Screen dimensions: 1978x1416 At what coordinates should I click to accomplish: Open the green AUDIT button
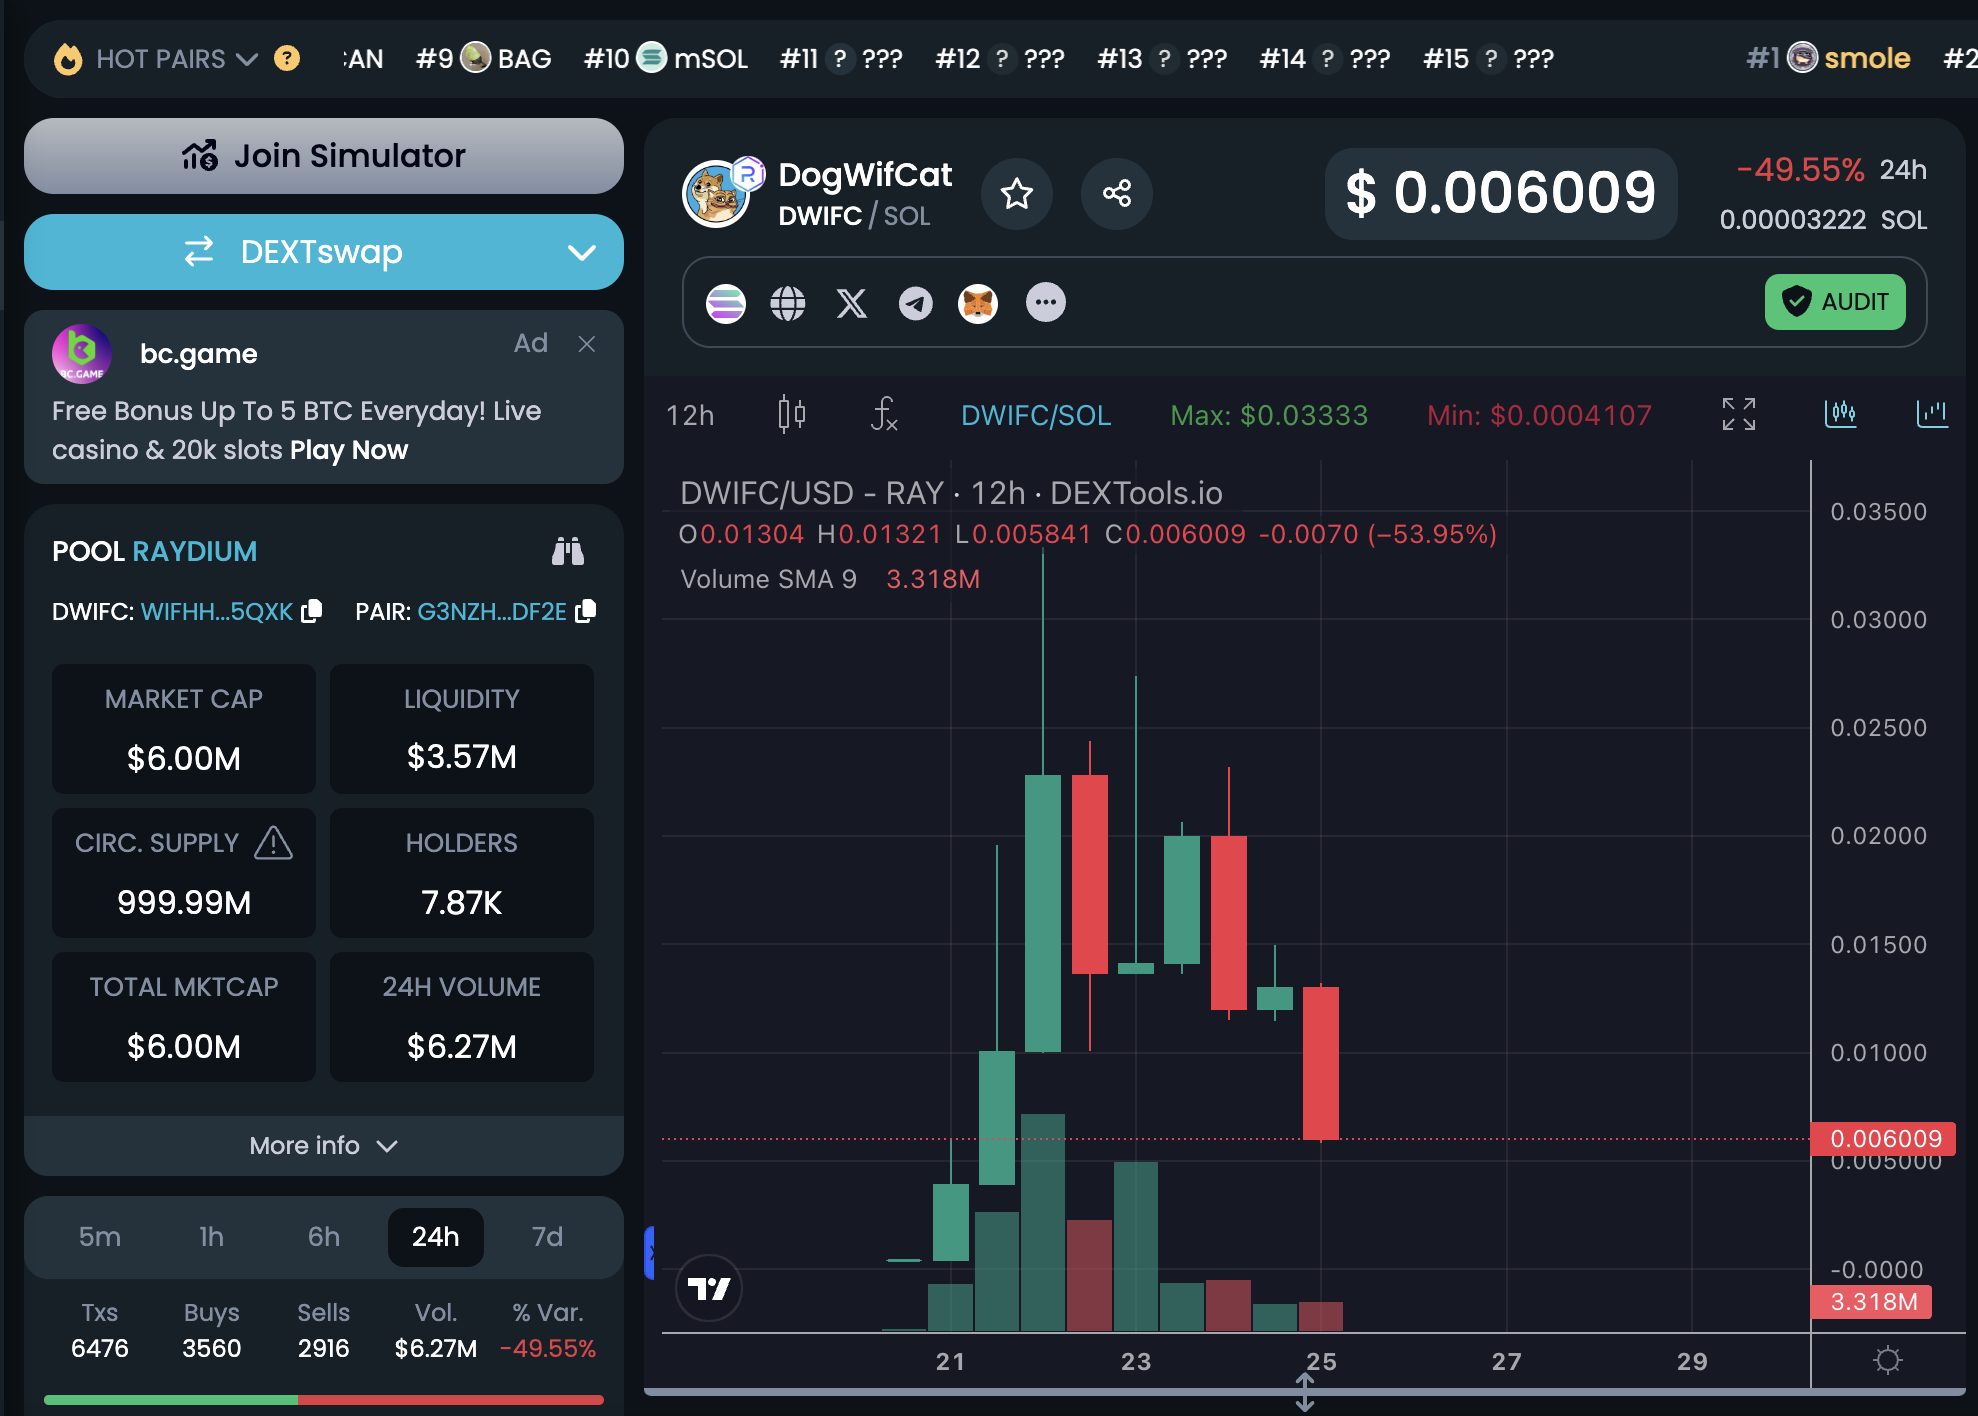click(1834, 302)
